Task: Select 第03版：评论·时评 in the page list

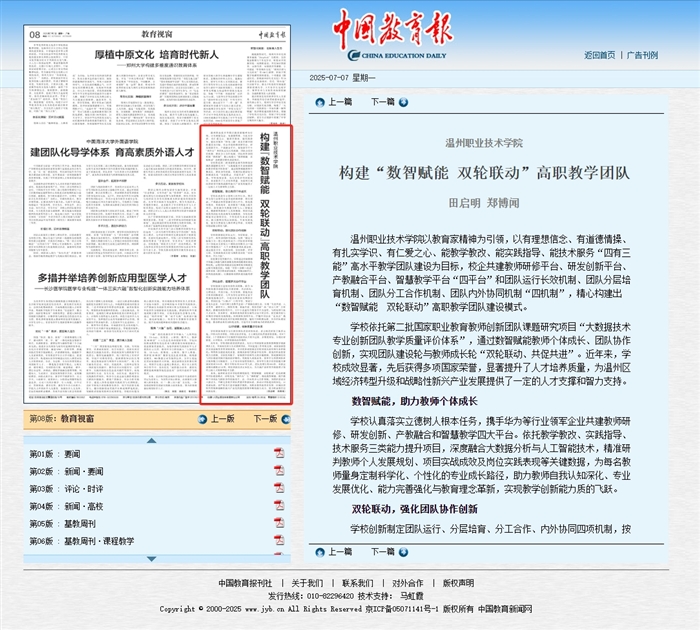Action: (x=66, y=489)
